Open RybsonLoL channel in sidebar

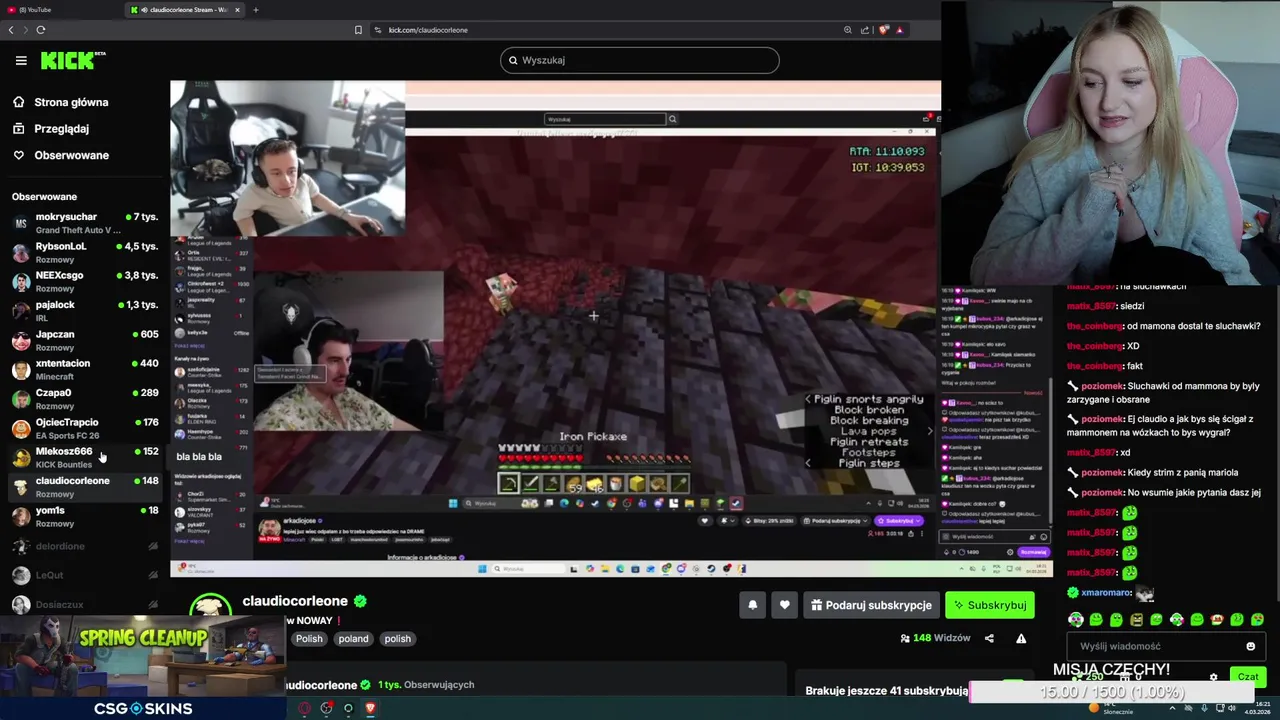(85, 252)
